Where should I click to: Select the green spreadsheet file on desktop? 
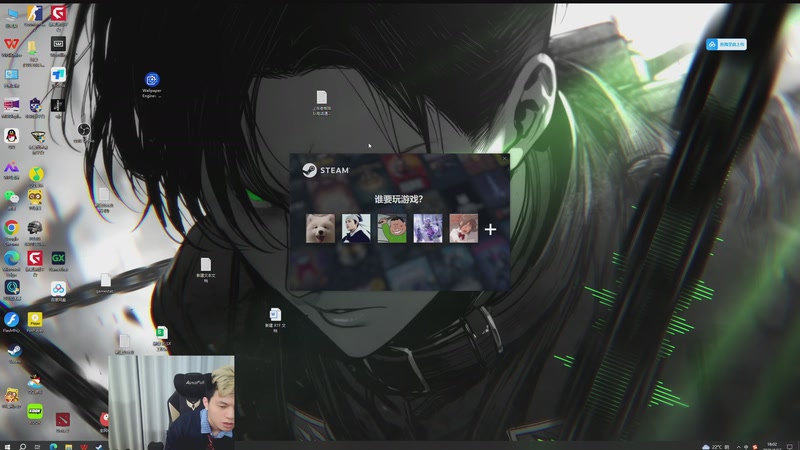click(161, 338)
